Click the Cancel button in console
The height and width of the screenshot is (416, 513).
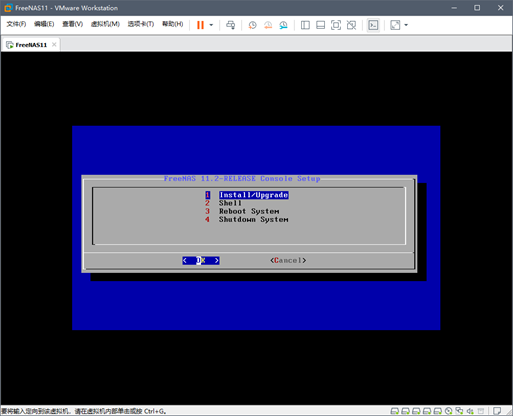point(288,260)
